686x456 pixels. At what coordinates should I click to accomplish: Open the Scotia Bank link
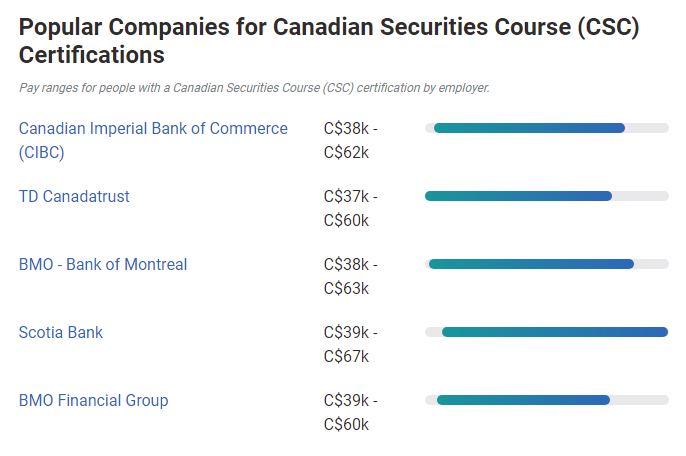coord(61,333)
